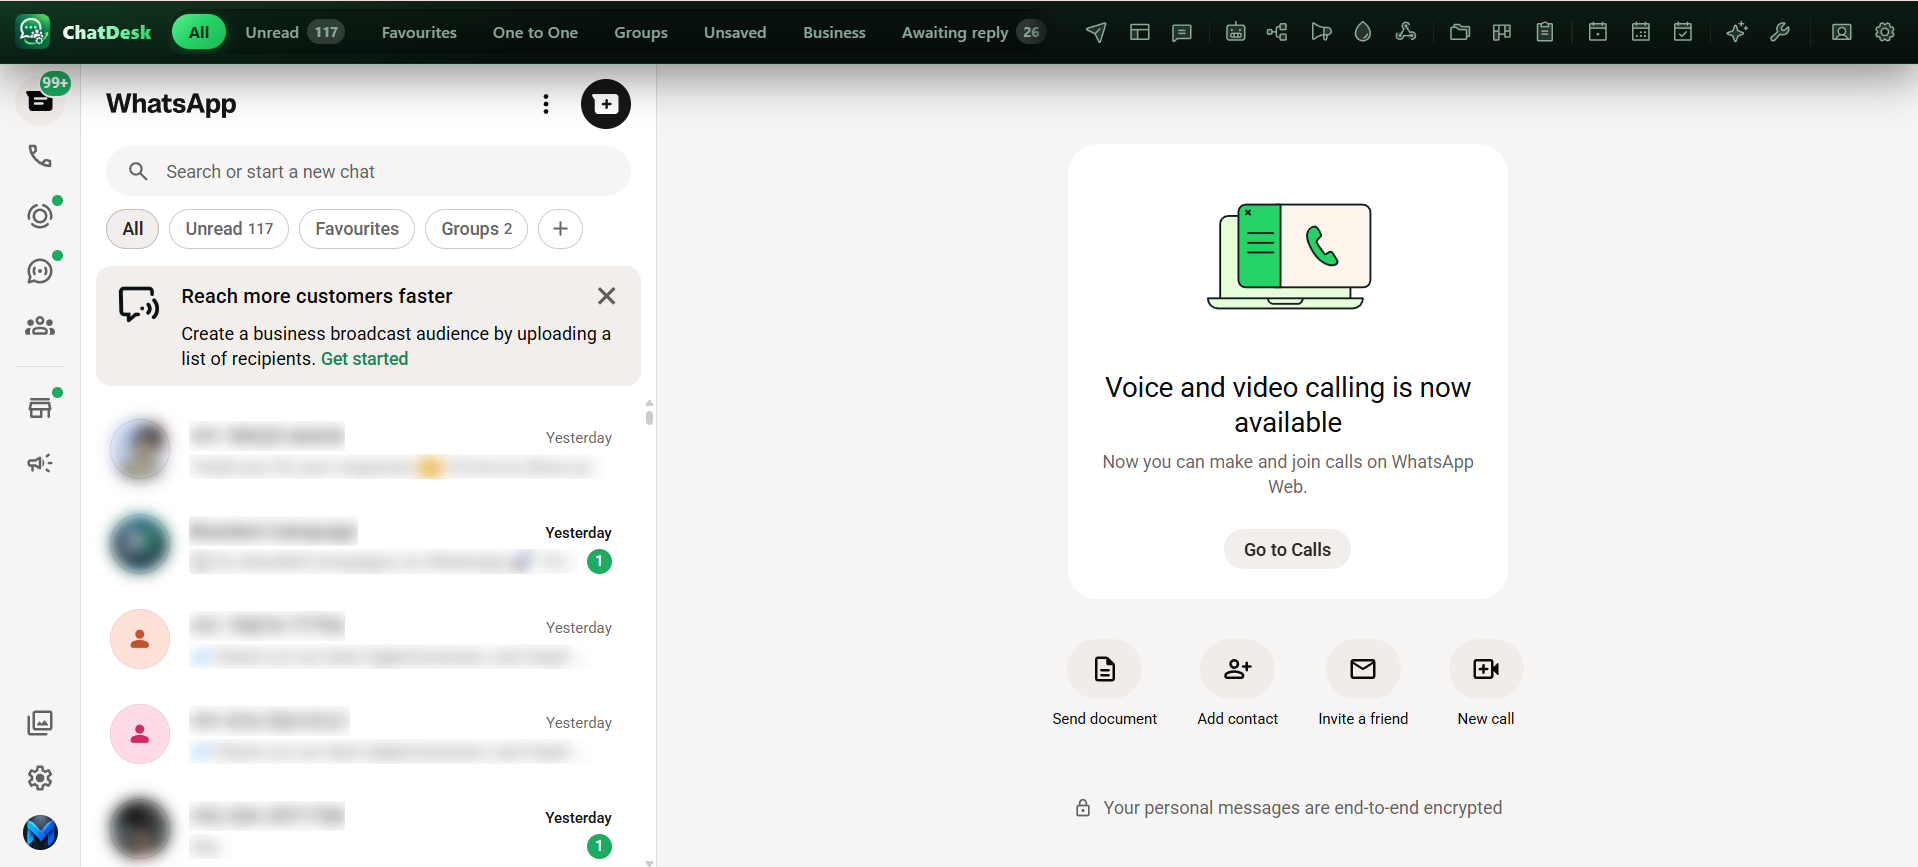Switch to One to One tab
Viewport: 1918px width, 867px height.
(x=535, y=32)
